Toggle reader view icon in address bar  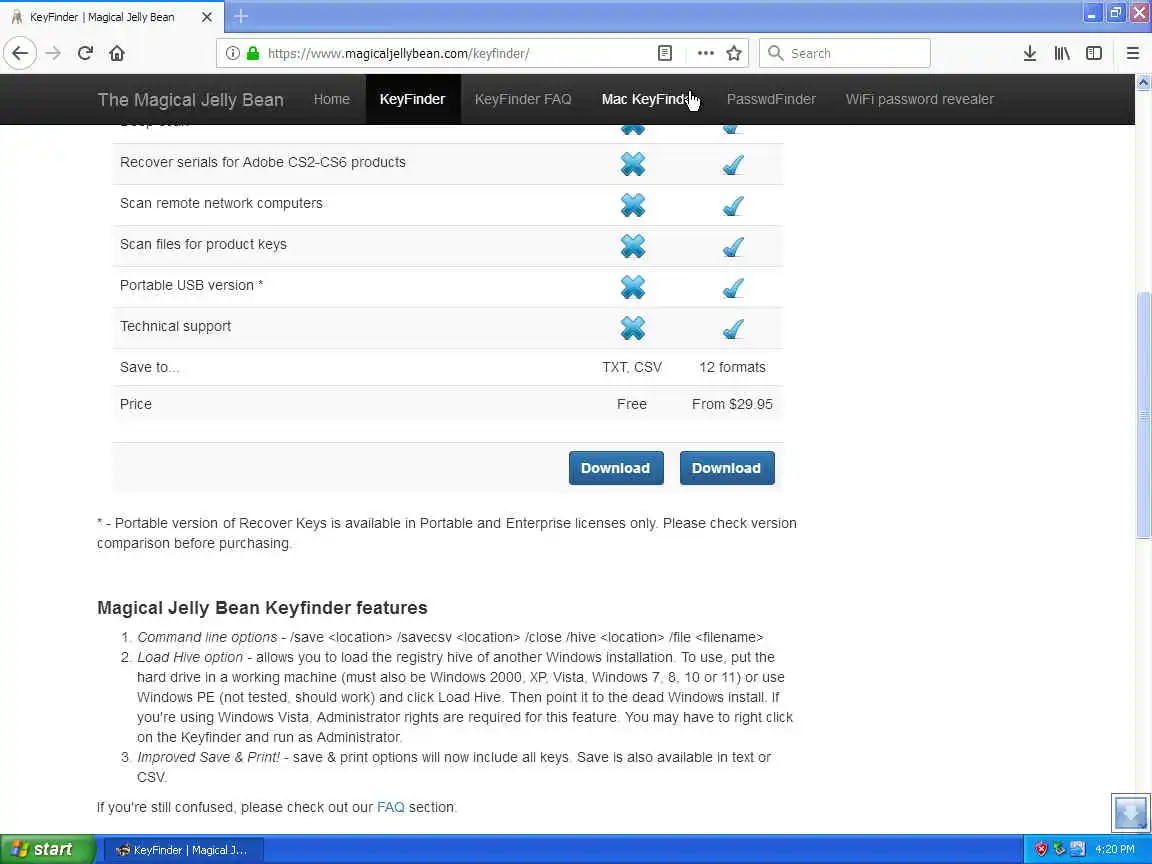(x=665, y=53)
